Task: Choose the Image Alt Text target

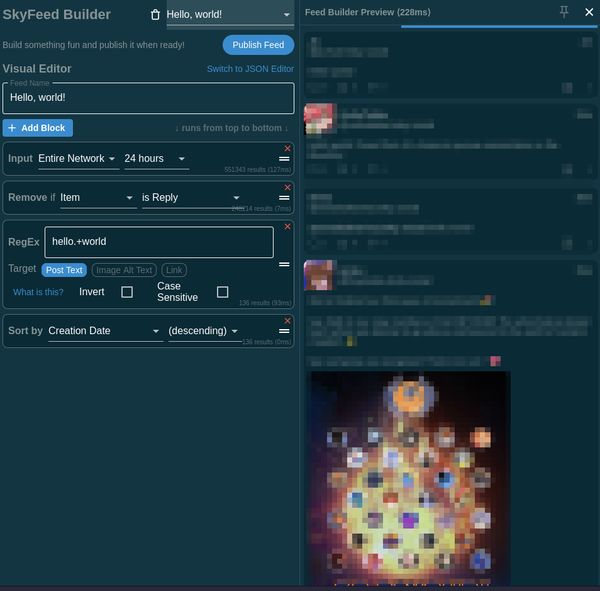Action: (125, 270)
